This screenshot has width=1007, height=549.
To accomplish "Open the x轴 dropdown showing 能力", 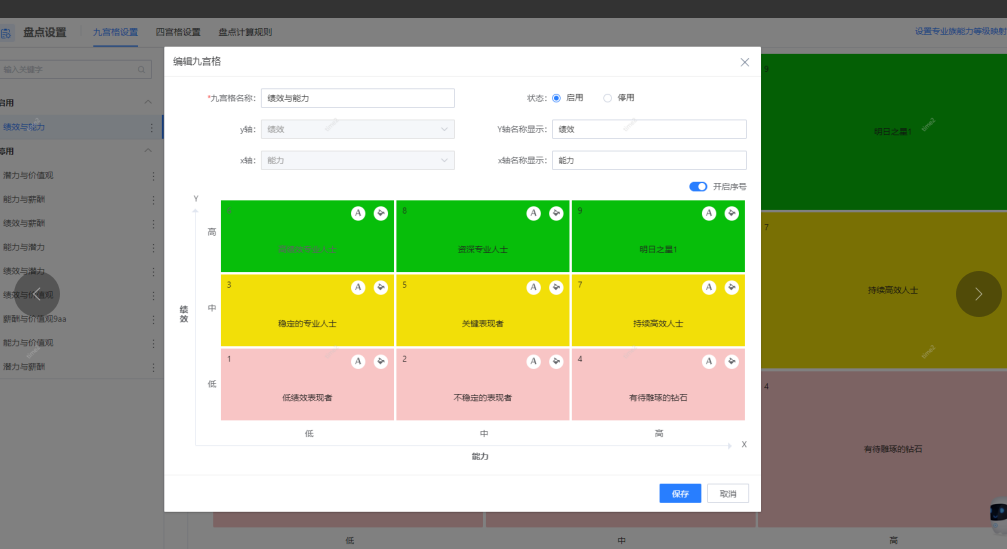I will click(x=357, y=160).
